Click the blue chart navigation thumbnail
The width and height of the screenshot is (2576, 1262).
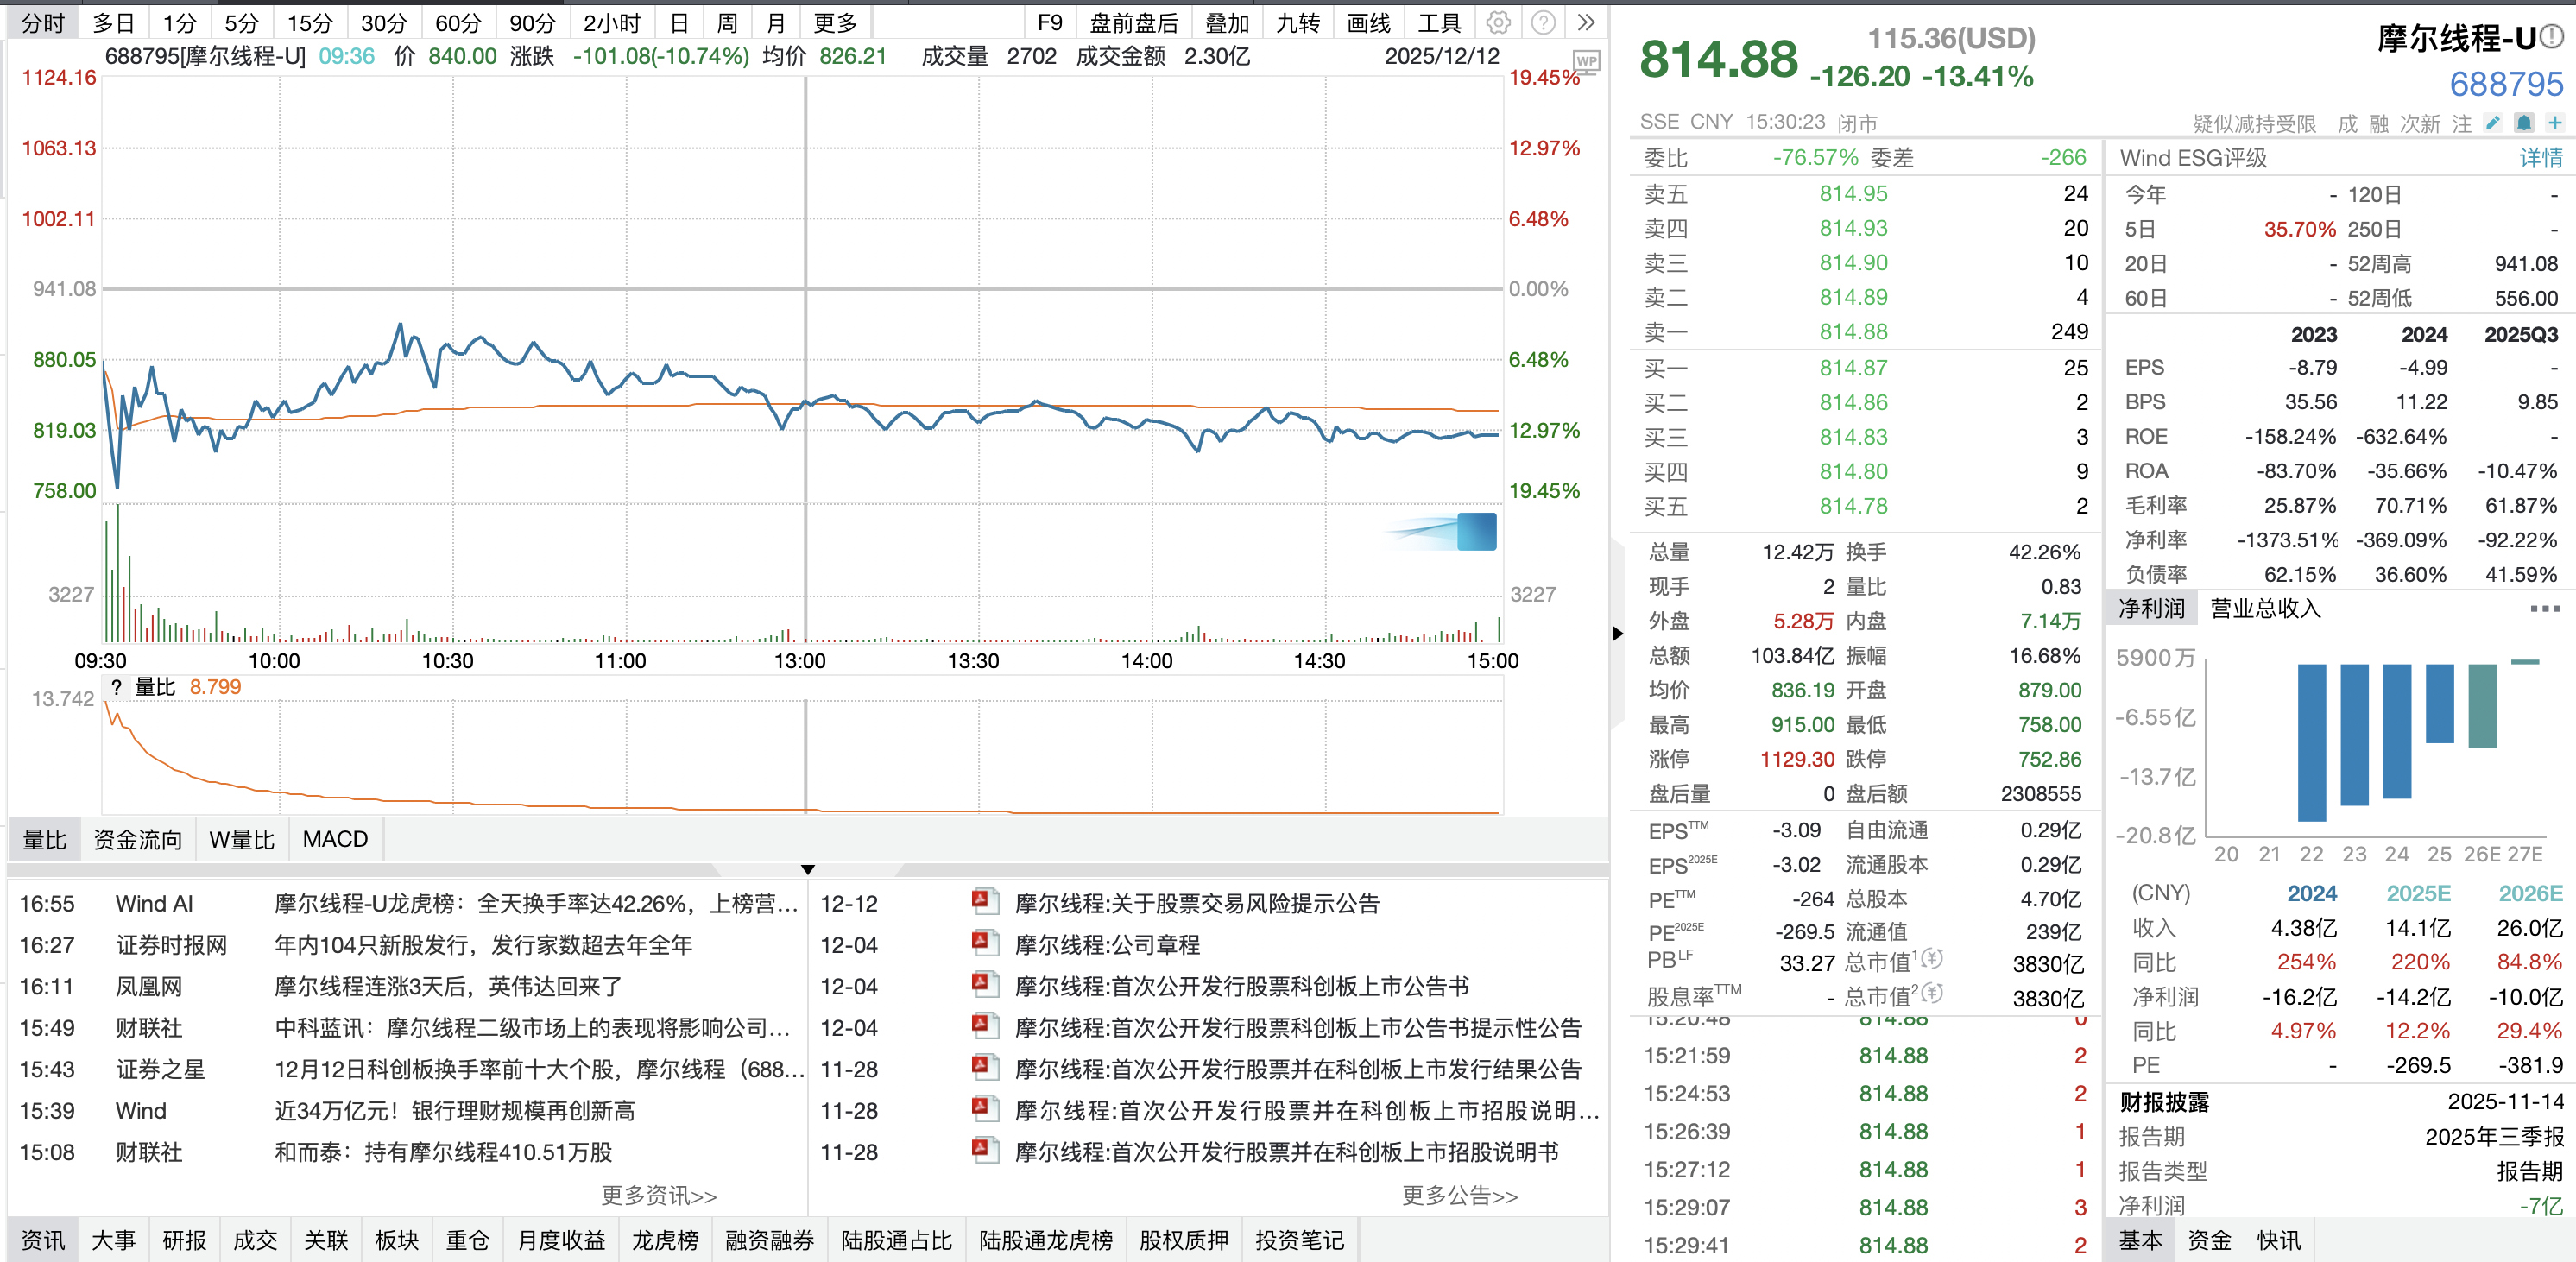[x=1476, y=531]
